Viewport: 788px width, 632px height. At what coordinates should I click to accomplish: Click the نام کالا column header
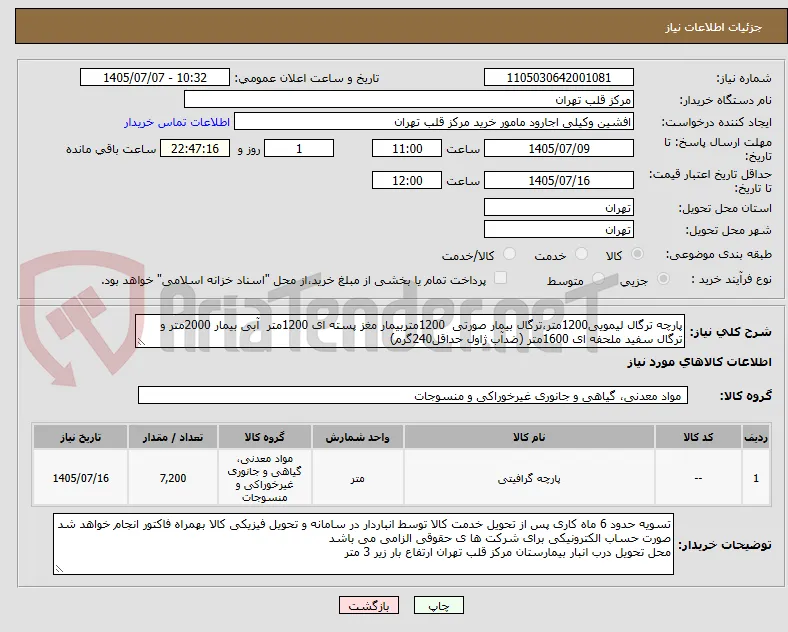tap(529, 437)
